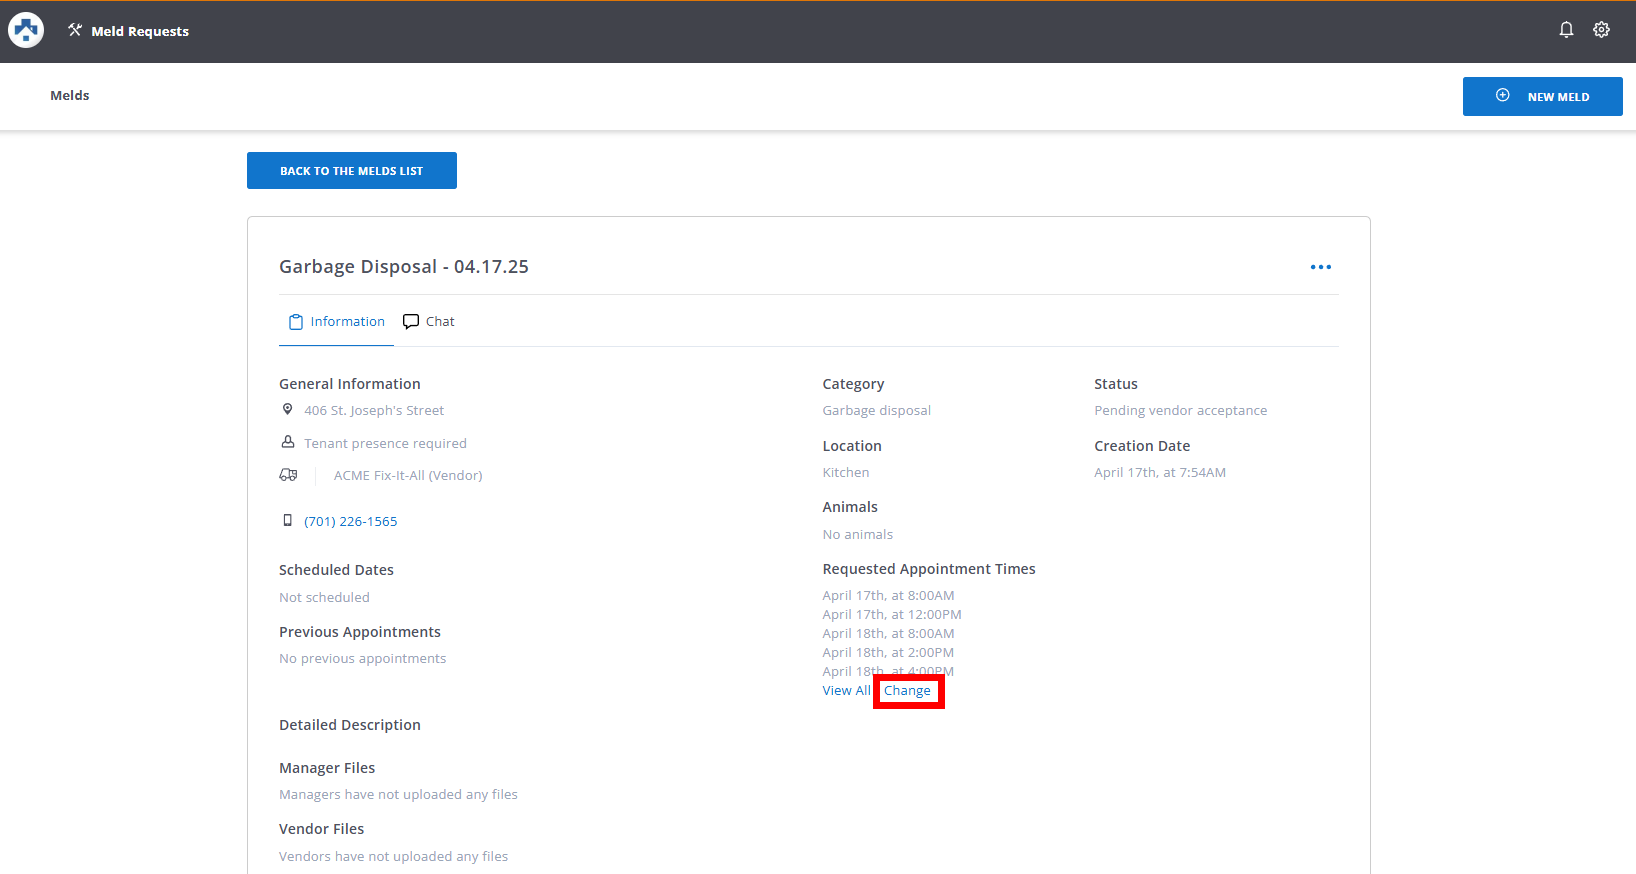Click the tenant presence person icon
This screenshot has height=874, width=1636.
pos(287,442)
